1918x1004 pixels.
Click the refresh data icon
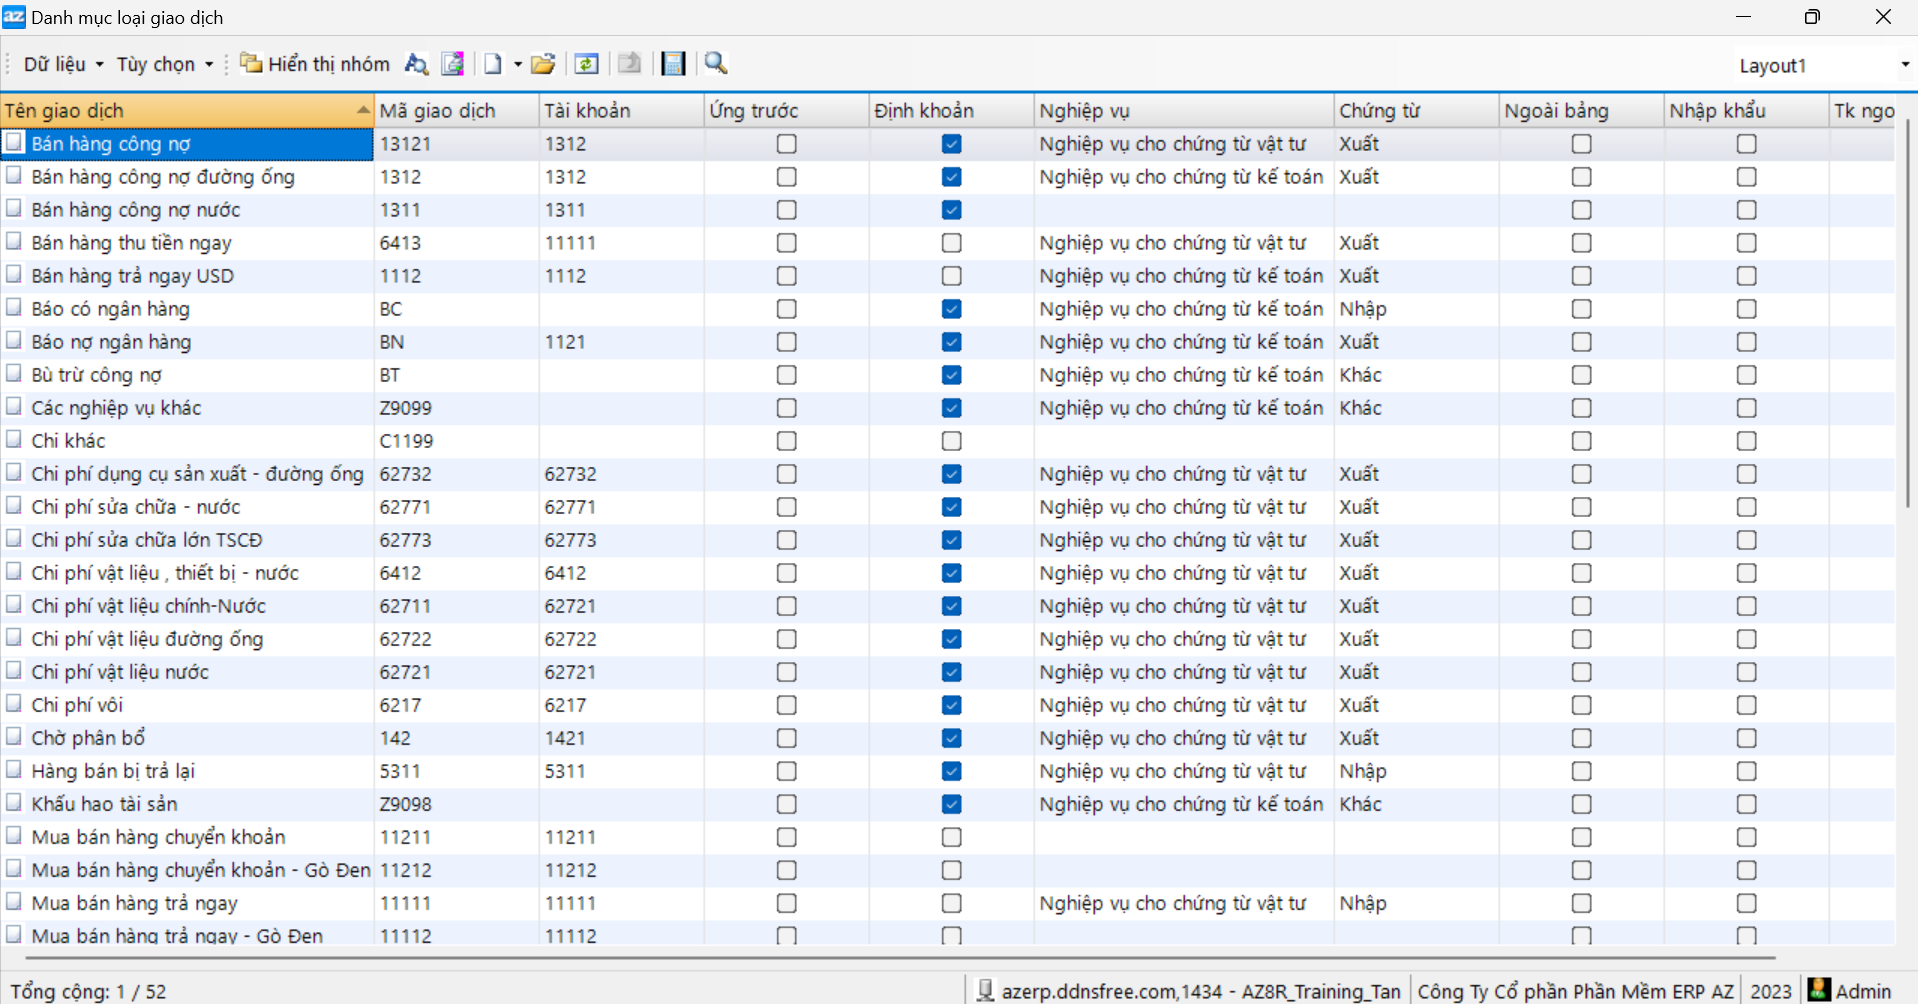pos(587,64)
